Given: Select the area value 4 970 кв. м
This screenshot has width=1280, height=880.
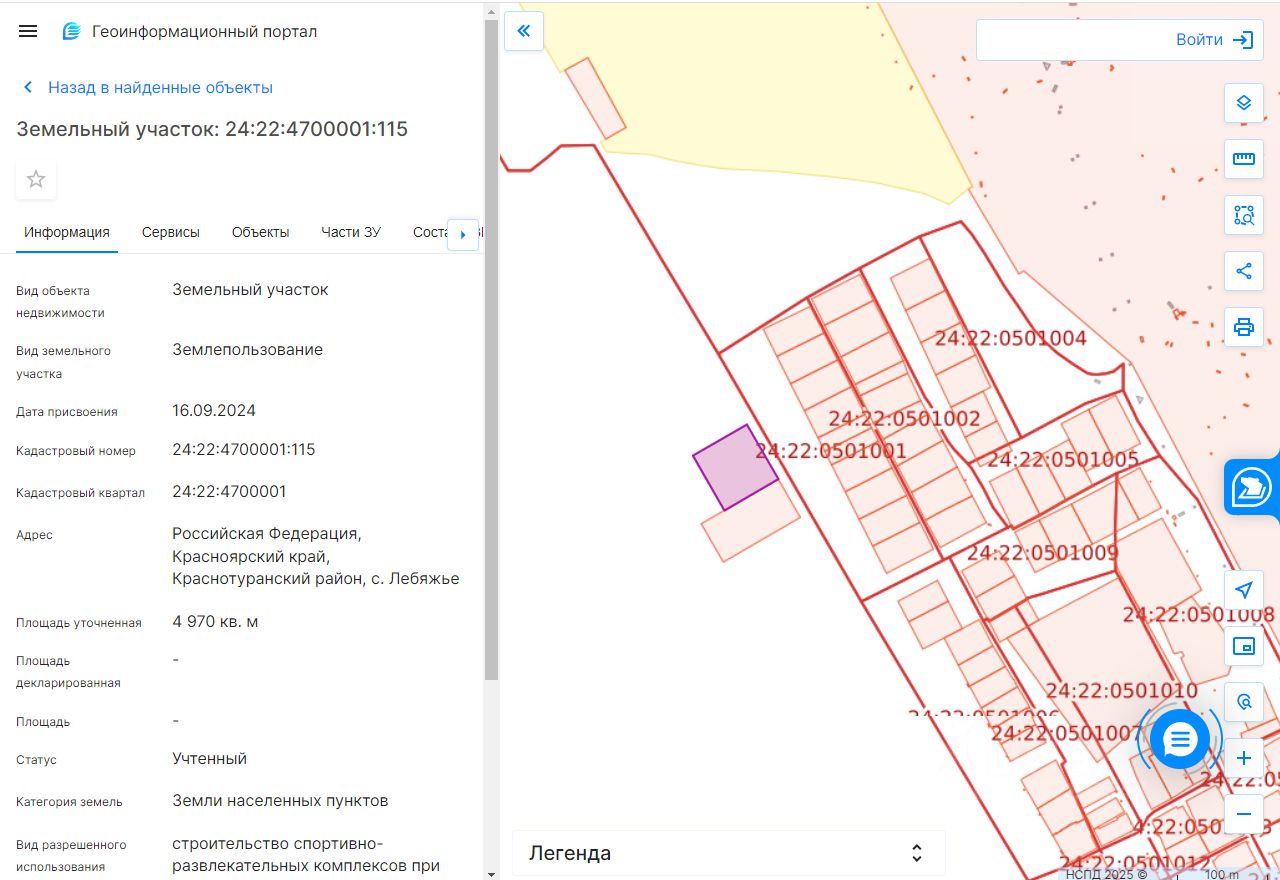Looking at the screenshot, I should tap(215, 622).
